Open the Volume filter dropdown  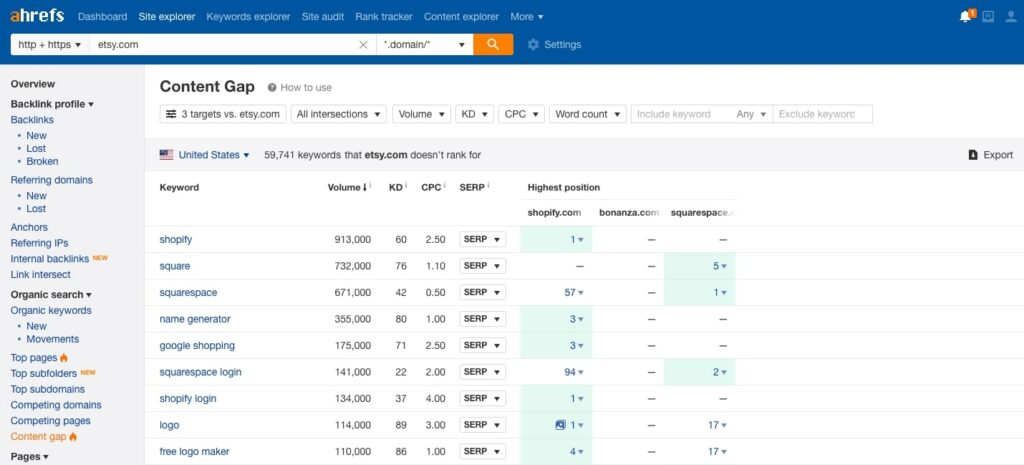tap(421, 114)
